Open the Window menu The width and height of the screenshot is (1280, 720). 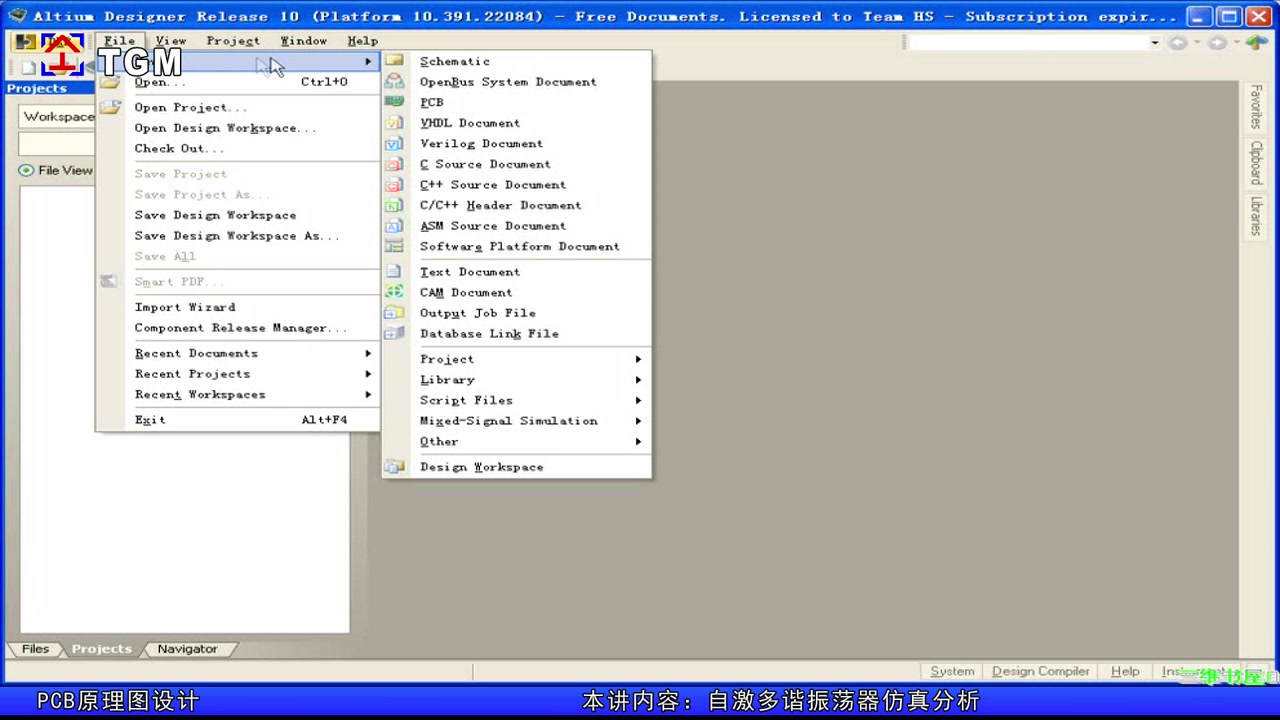point(303,41)
